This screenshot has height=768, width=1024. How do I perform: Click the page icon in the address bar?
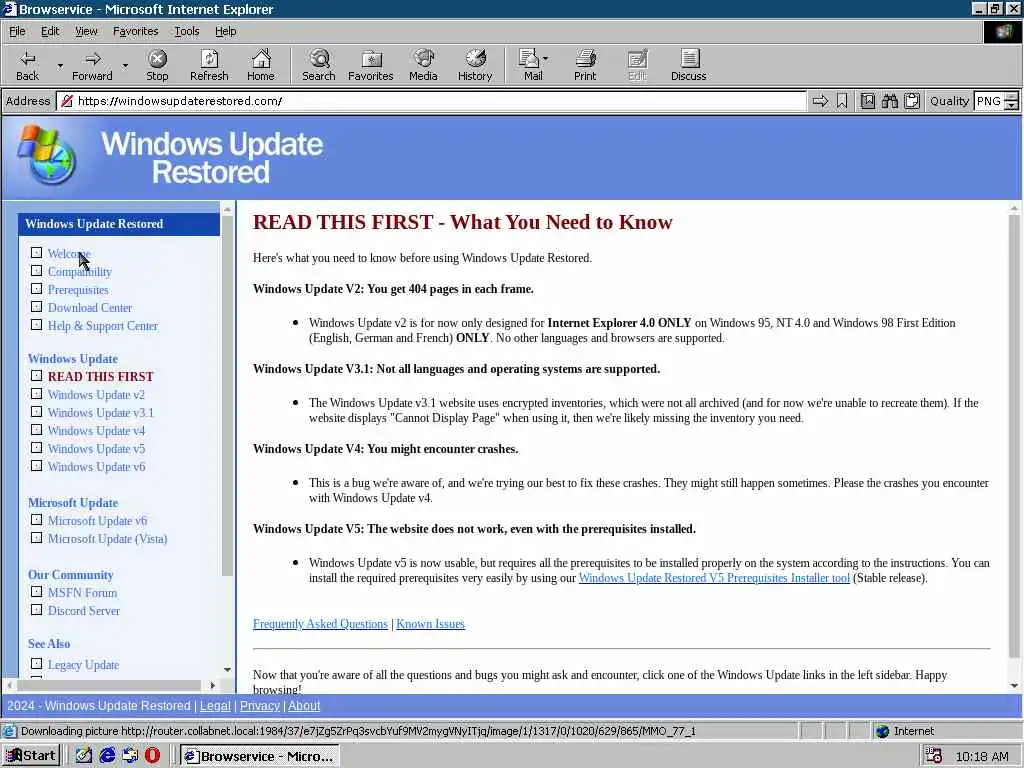tap(67, 101)
